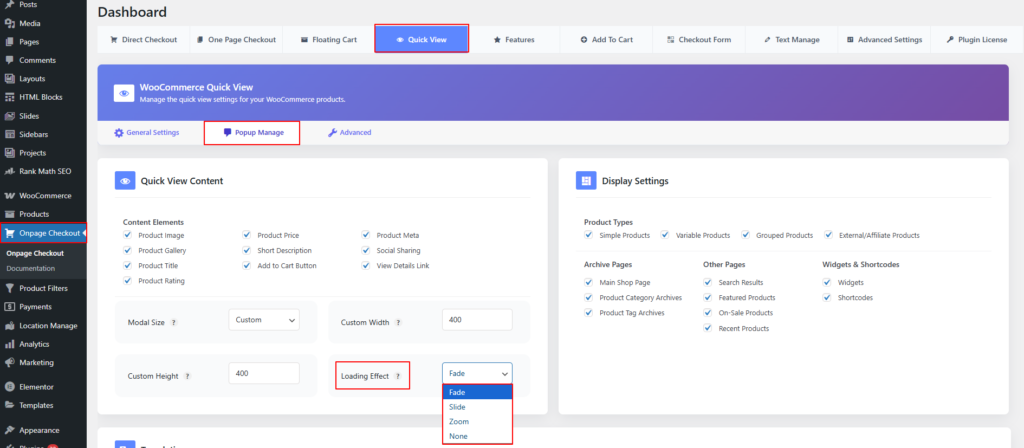Click the help icon beside Custom Width
The height and width of the screenshot is (448, 1024).
coord(398,322)
